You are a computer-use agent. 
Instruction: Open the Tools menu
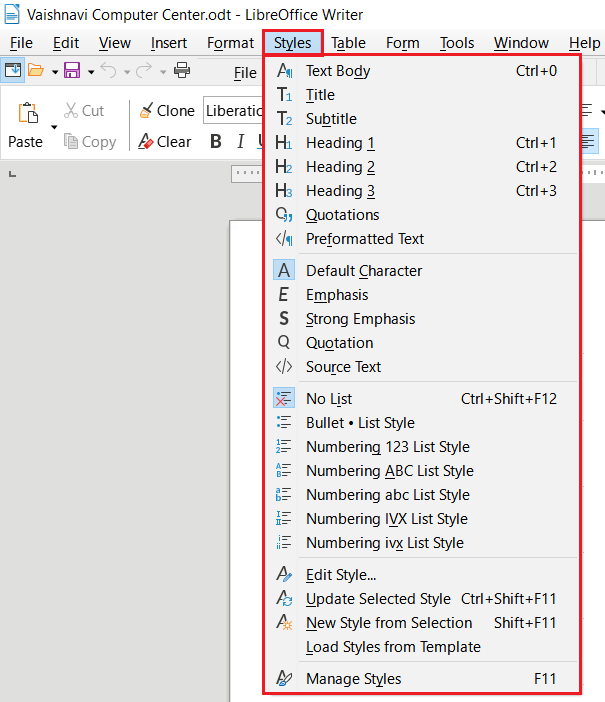coord(457,43)
